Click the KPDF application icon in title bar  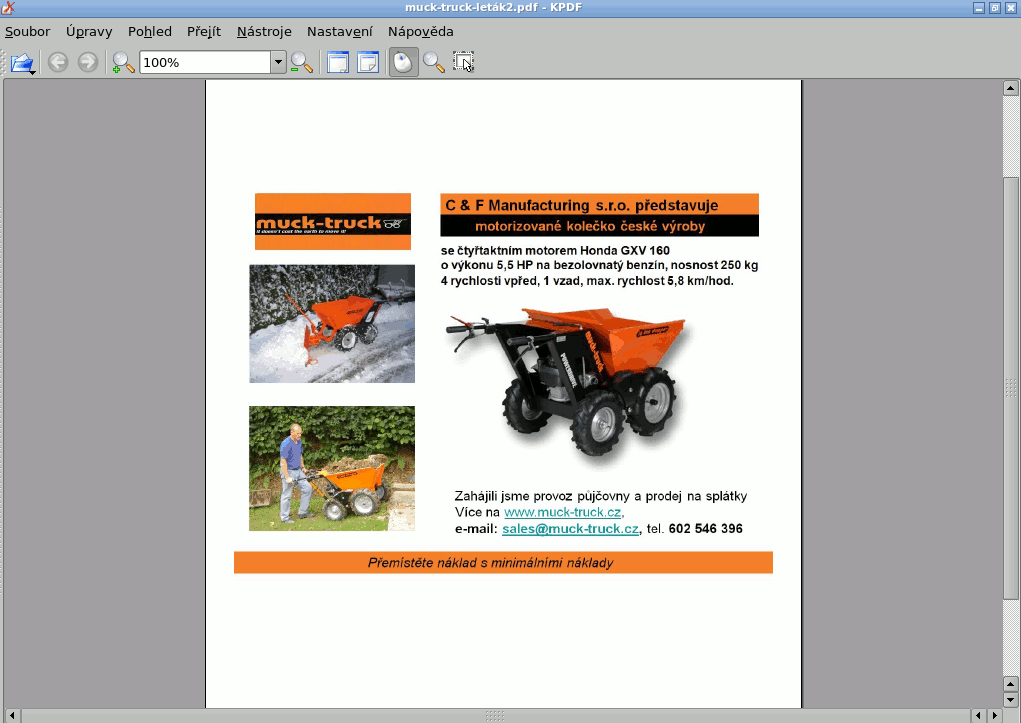tap(8, 8)
